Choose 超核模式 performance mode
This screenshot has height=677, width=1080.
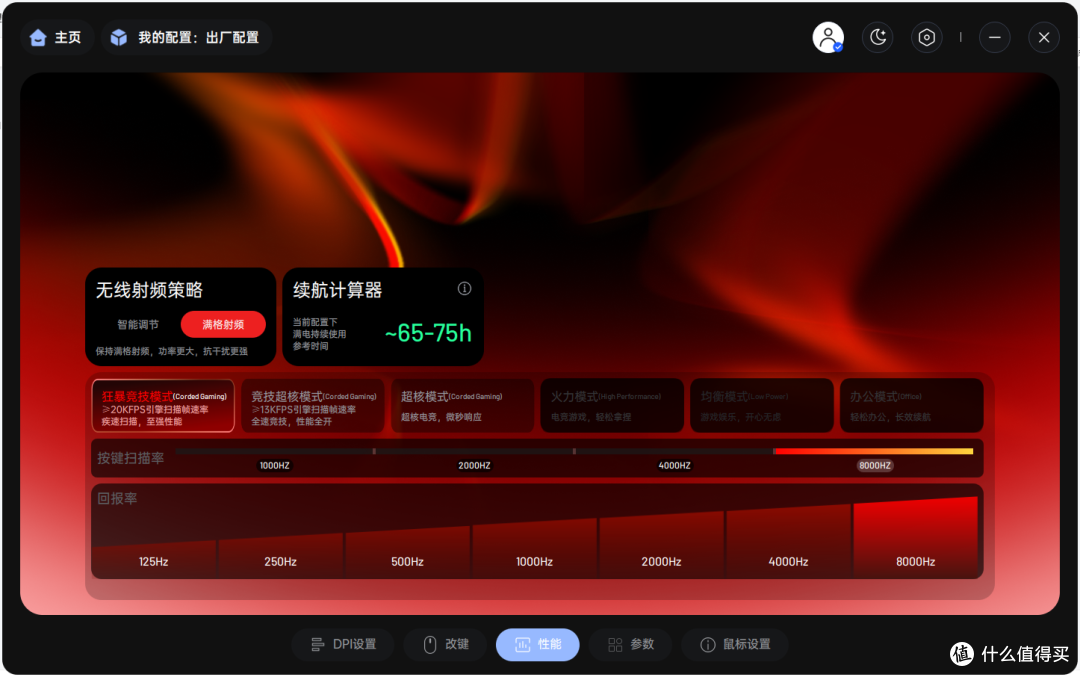tap(462, 406)
